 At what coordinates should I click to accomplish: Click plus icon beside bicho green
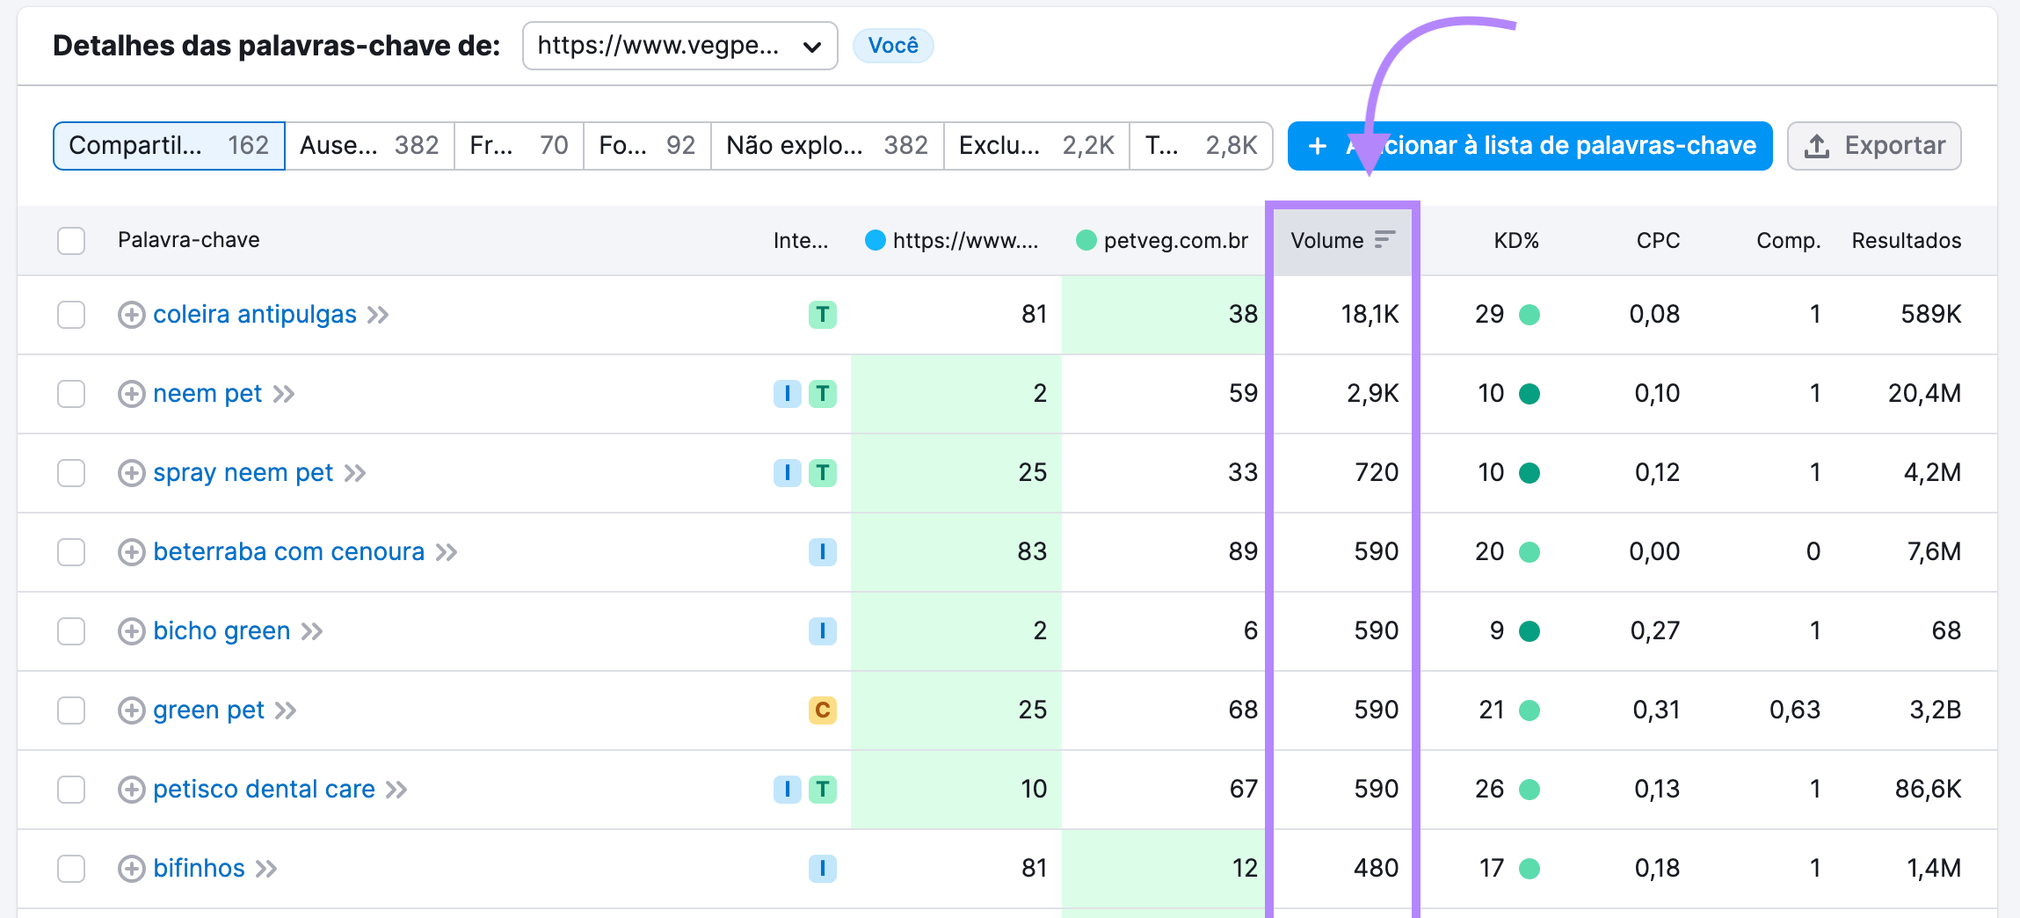pos(131,631)
